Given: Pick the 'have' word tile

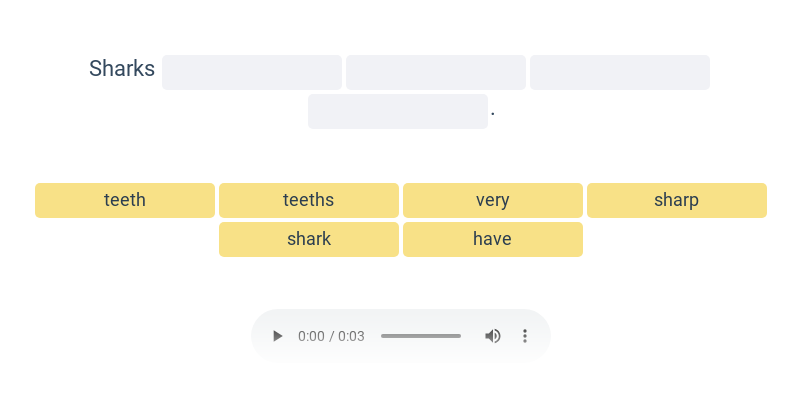Looking at the screenshot, I should tap(493, 239).
